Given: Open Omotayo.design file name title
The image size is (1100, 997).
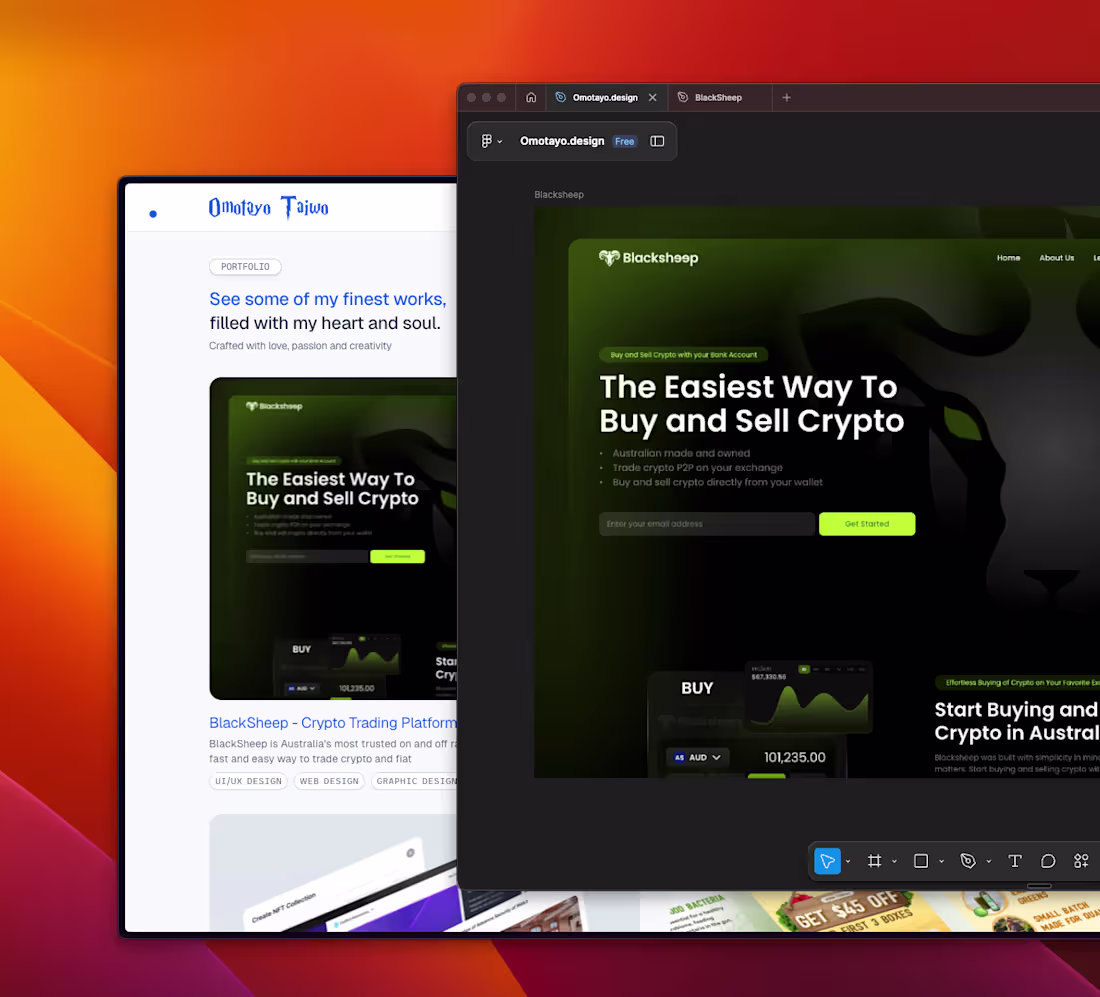Looking at the screenshot, I should click(562, 141).
